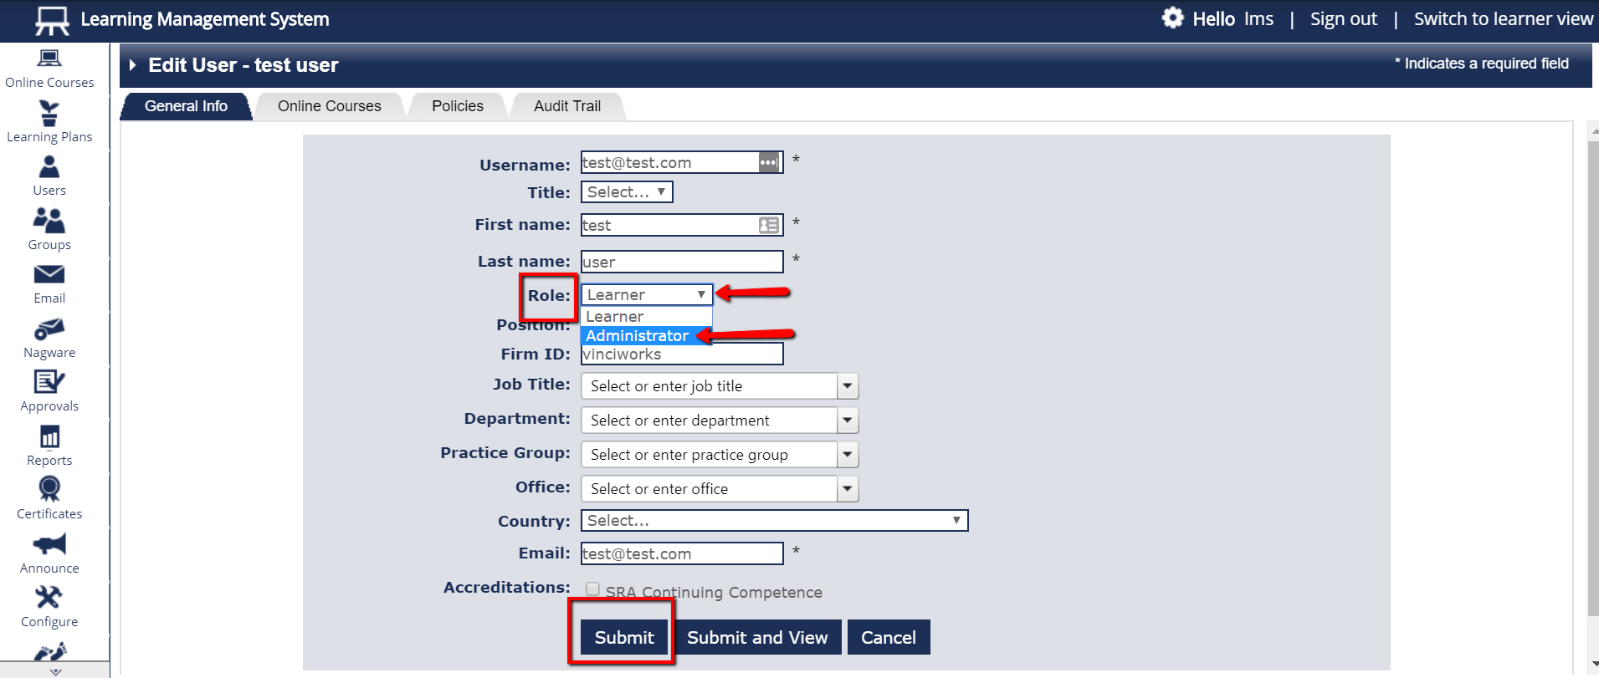1599x678 pixels.
Task: Open the Learning Plans sidebar icon
Action: (49, 122)
